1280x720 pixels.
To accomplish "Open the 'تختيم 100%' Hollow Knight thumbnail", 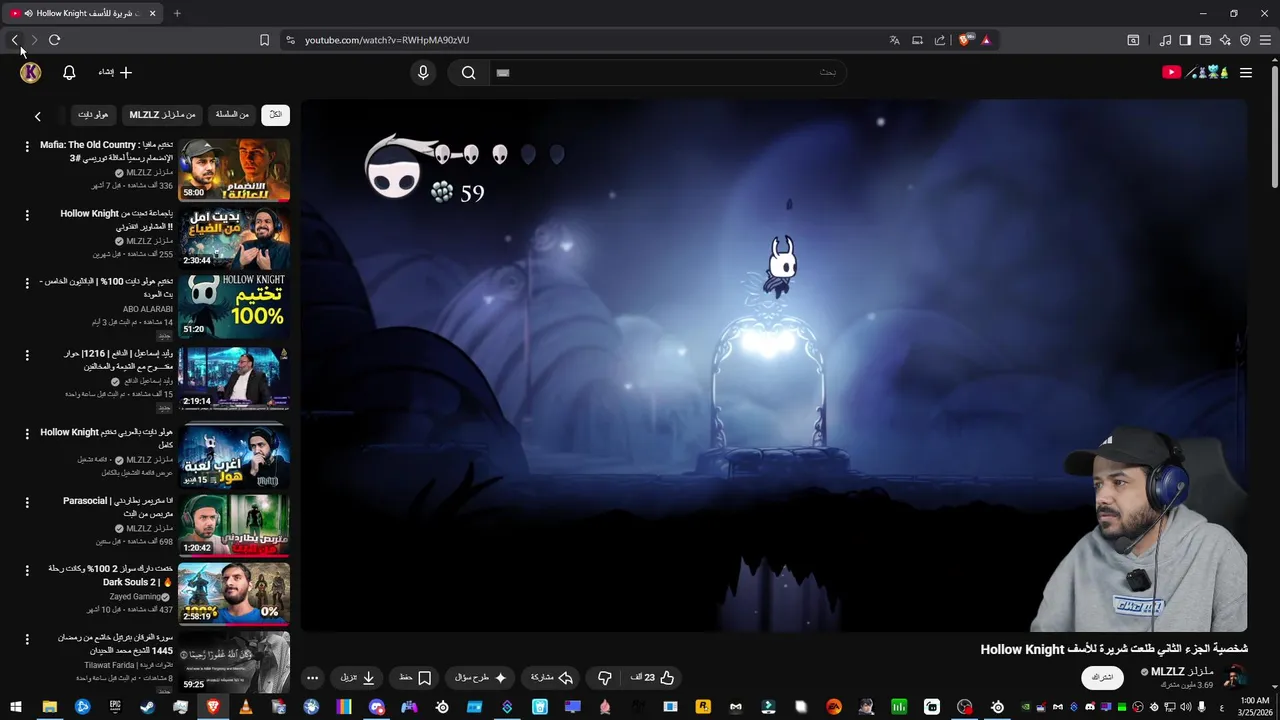I will pyautogui.click(x=234, y=306).
